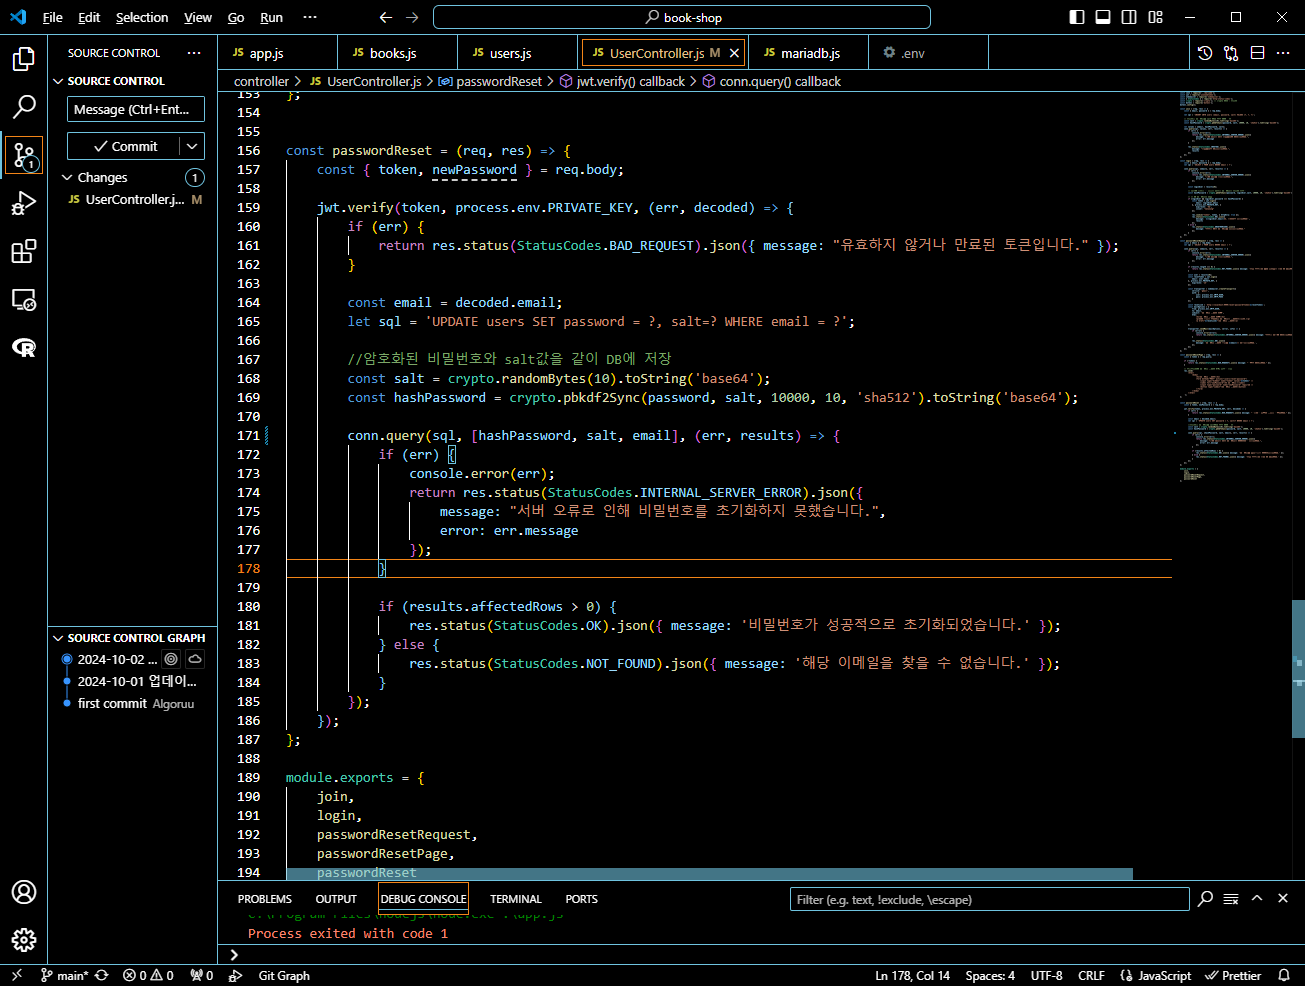Open the Extensions view
This screenshot has width=1305, height=986.
pos(24,252)
